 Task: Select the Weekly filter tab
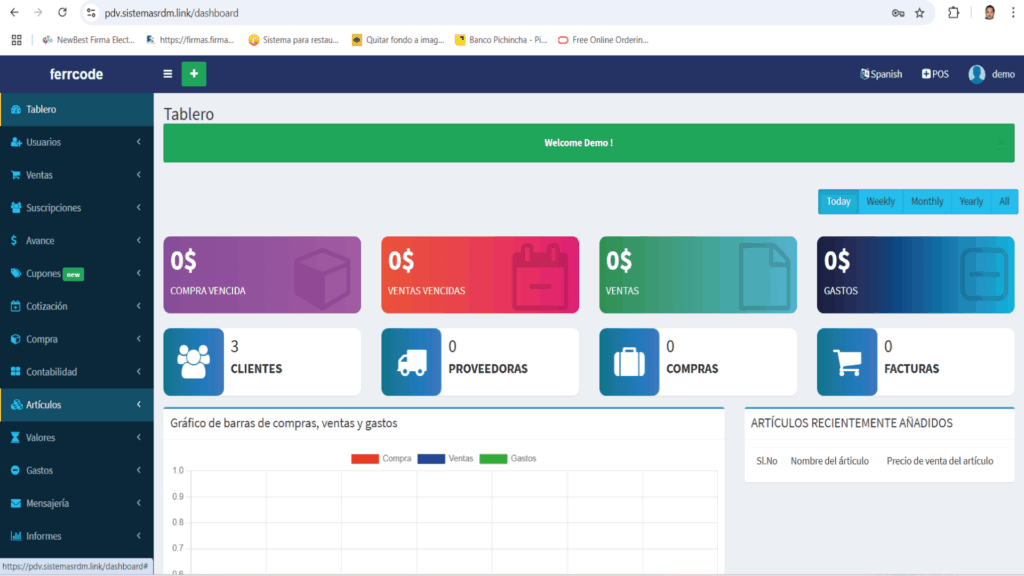(x=880, y=201)
